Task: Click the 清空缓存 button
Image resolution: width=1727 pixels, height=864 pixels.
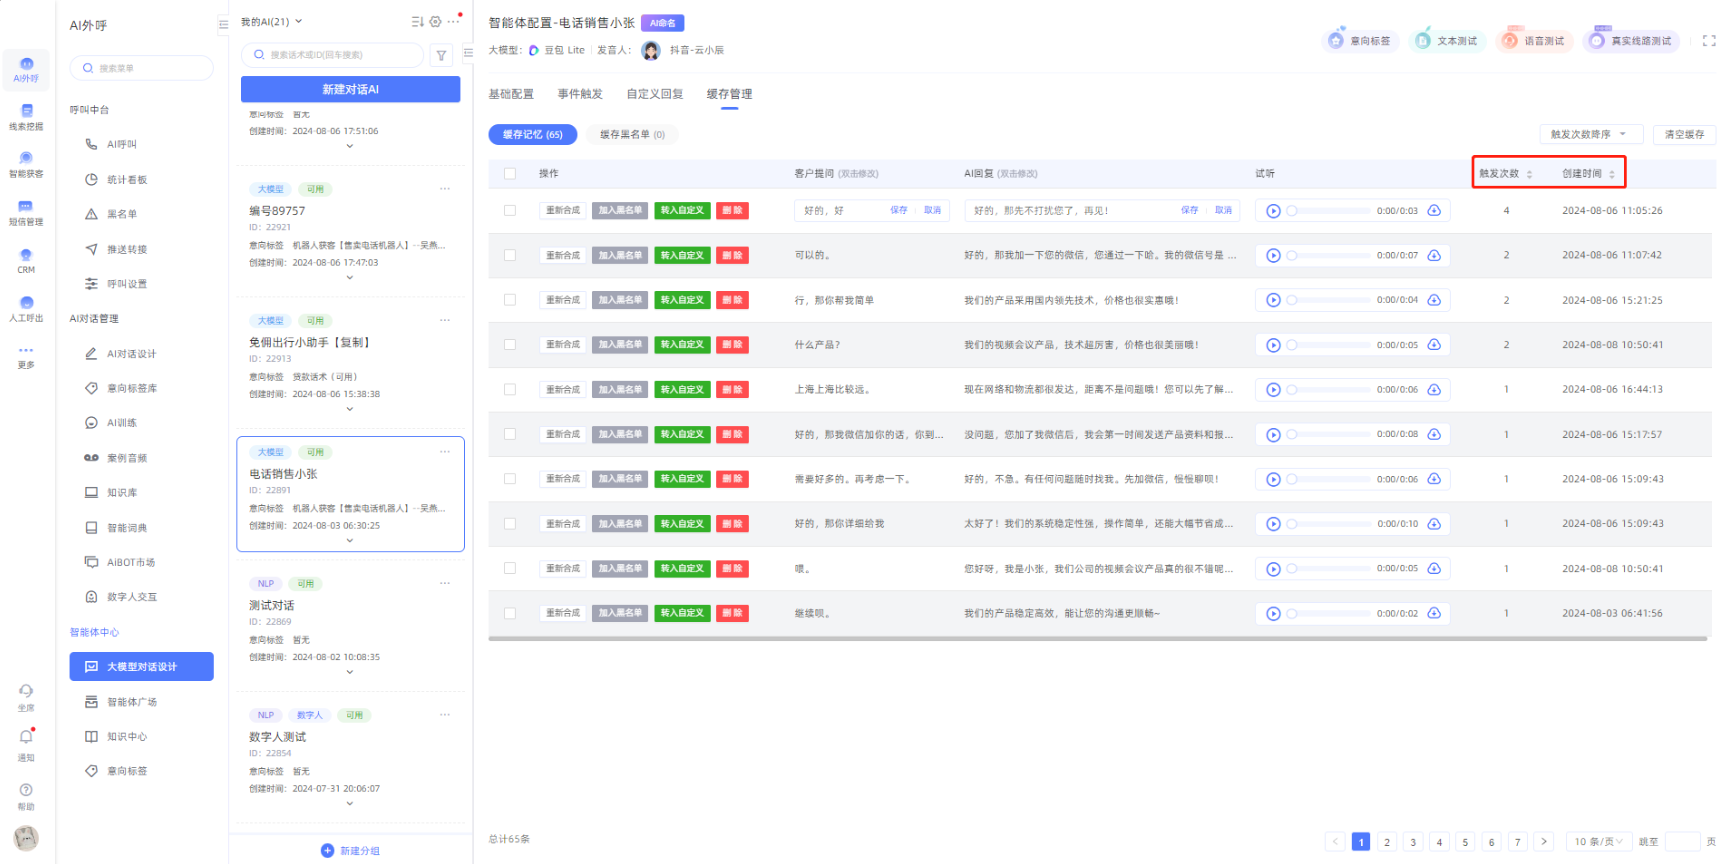Action: [x=1684, y=134]
